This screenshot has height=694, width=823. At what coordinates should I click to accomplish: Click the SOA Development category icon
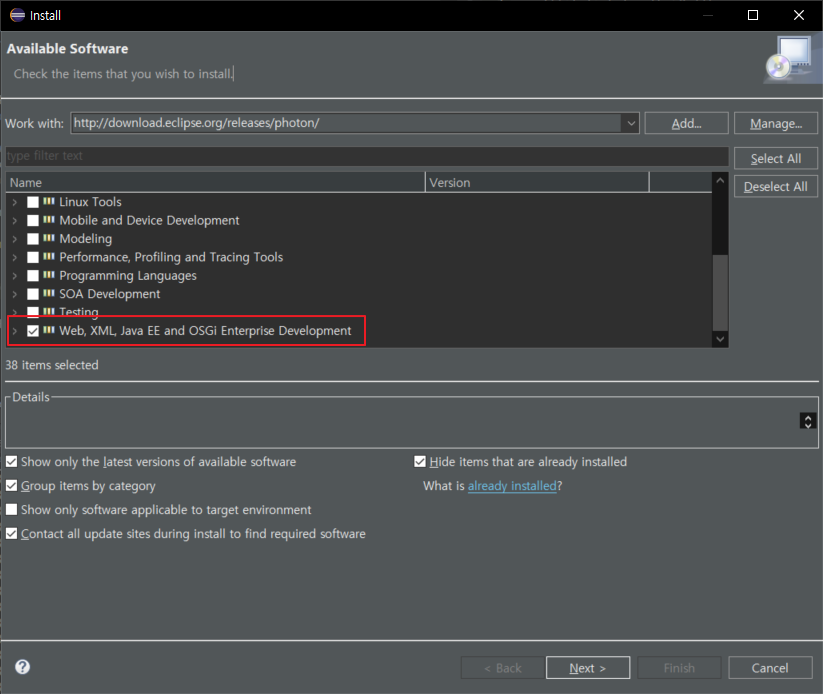pos(49,293)
